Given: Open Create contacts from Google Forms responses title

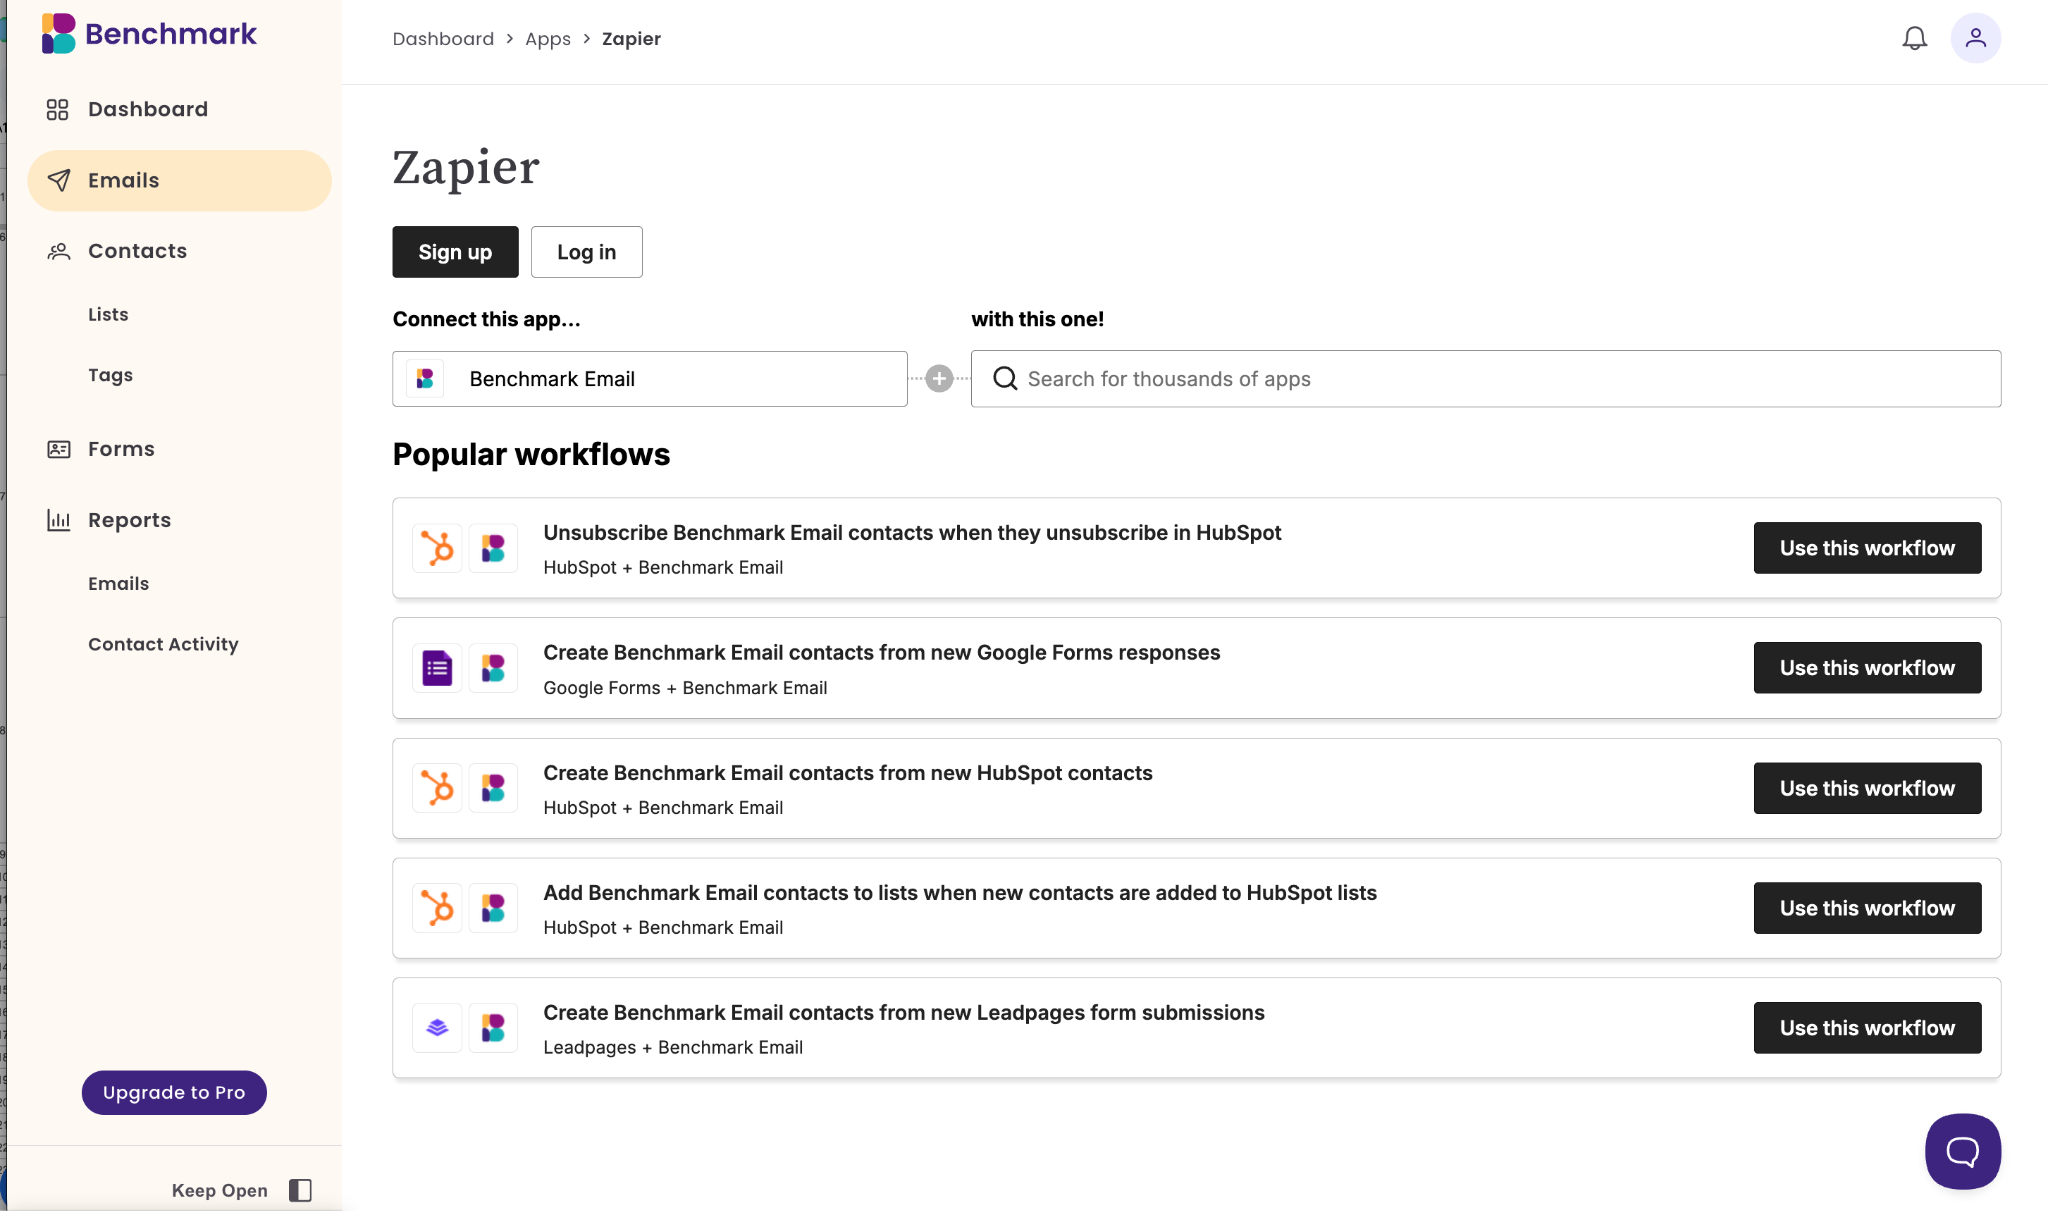Looking at the screenshot, I should click(882, 653).
